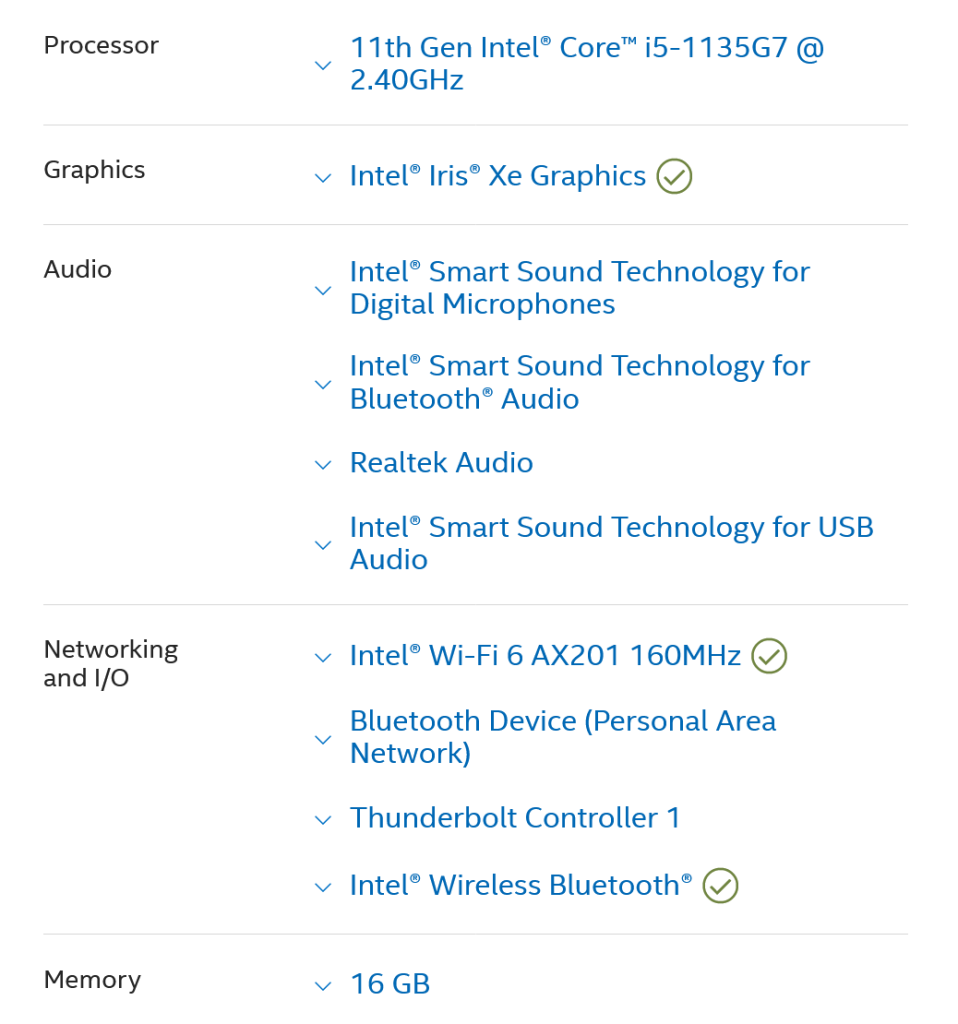
Task: Open the Thunderbolt Controller 1 link
Action: [x=514, y=818]
